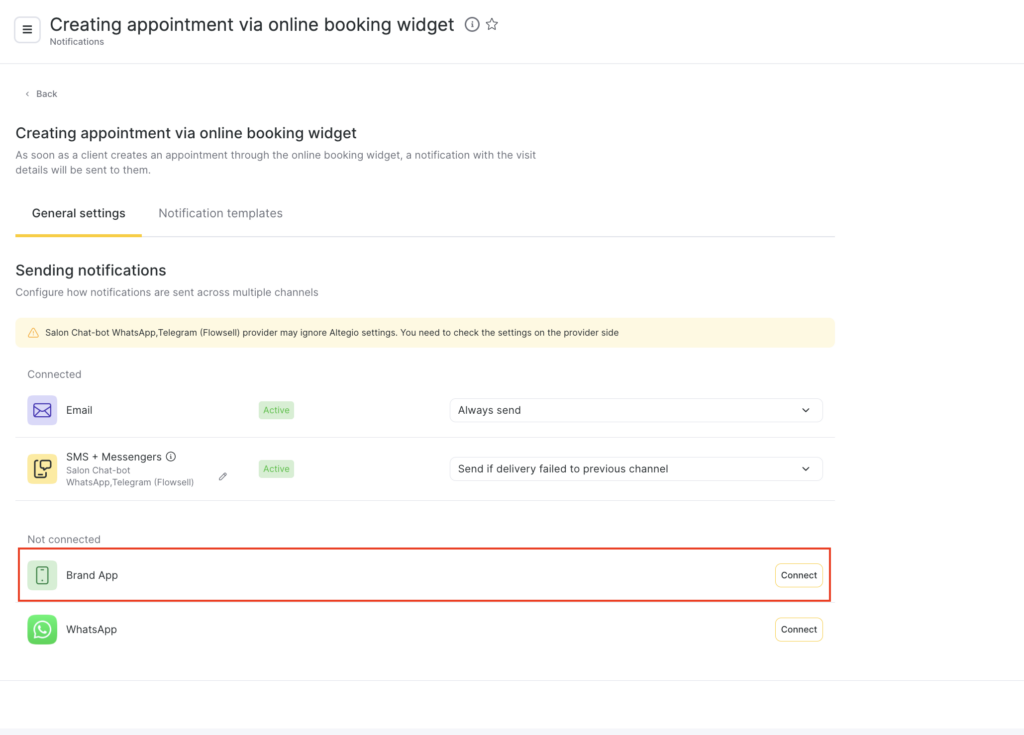Open the hamburger menu button
The image size is (1024, 735).
click(27, 30)
